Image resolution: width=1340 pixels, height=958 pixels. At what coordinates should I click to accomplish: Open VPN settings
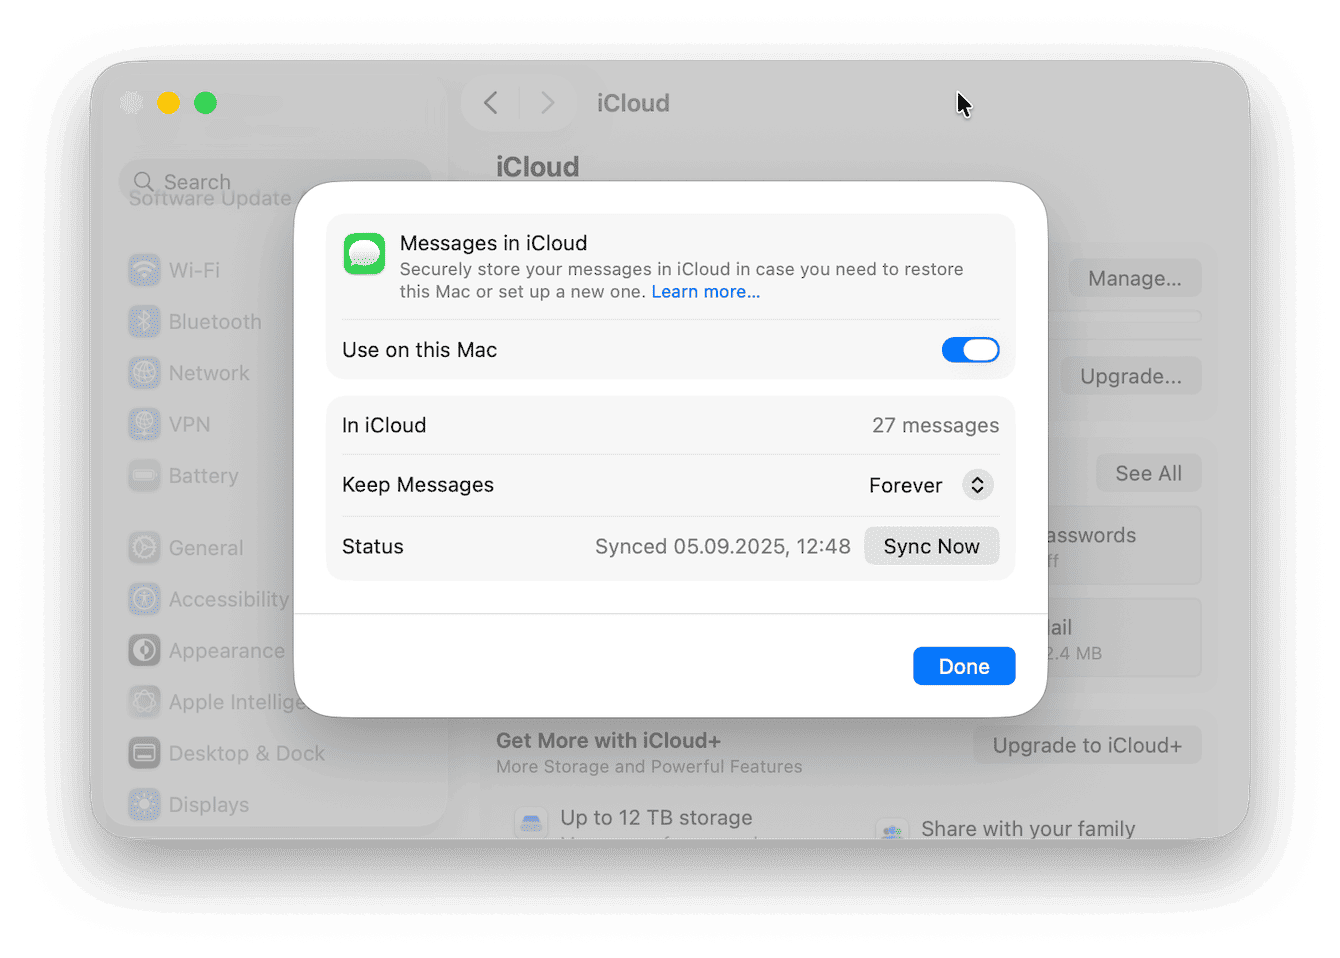click(x=189, y=424)
